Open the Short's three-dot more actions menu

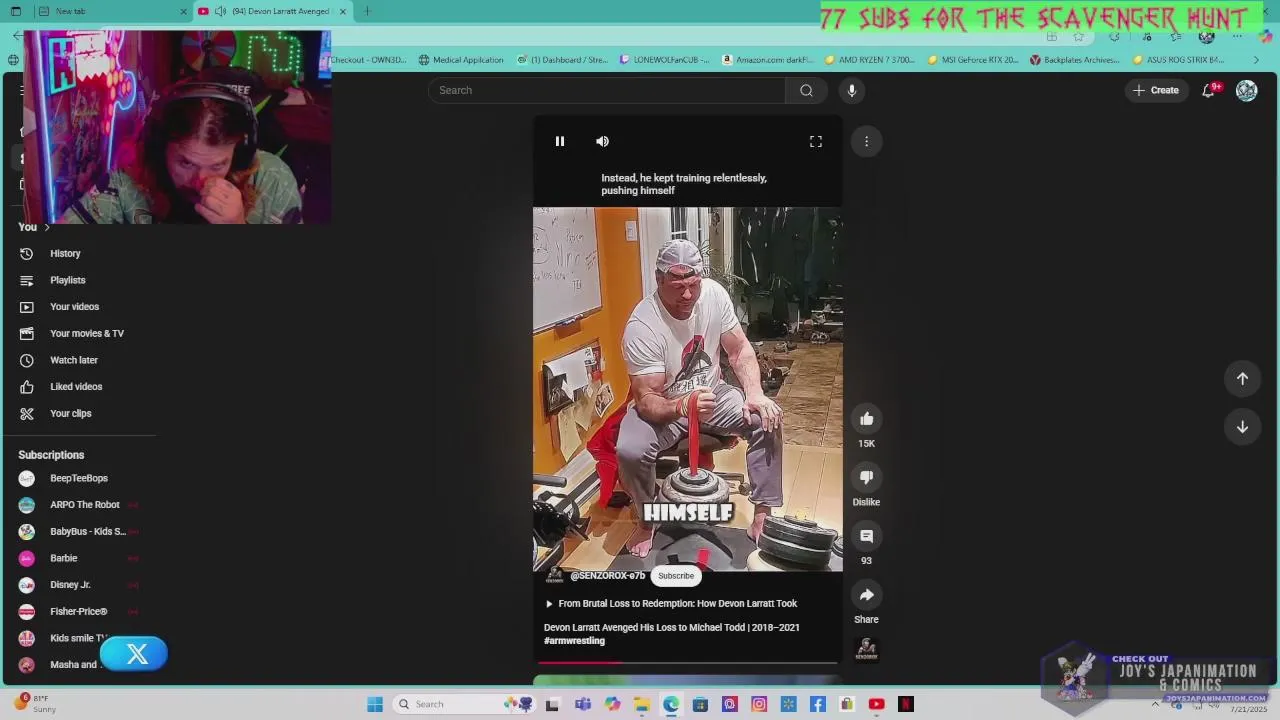coord(866,141)
